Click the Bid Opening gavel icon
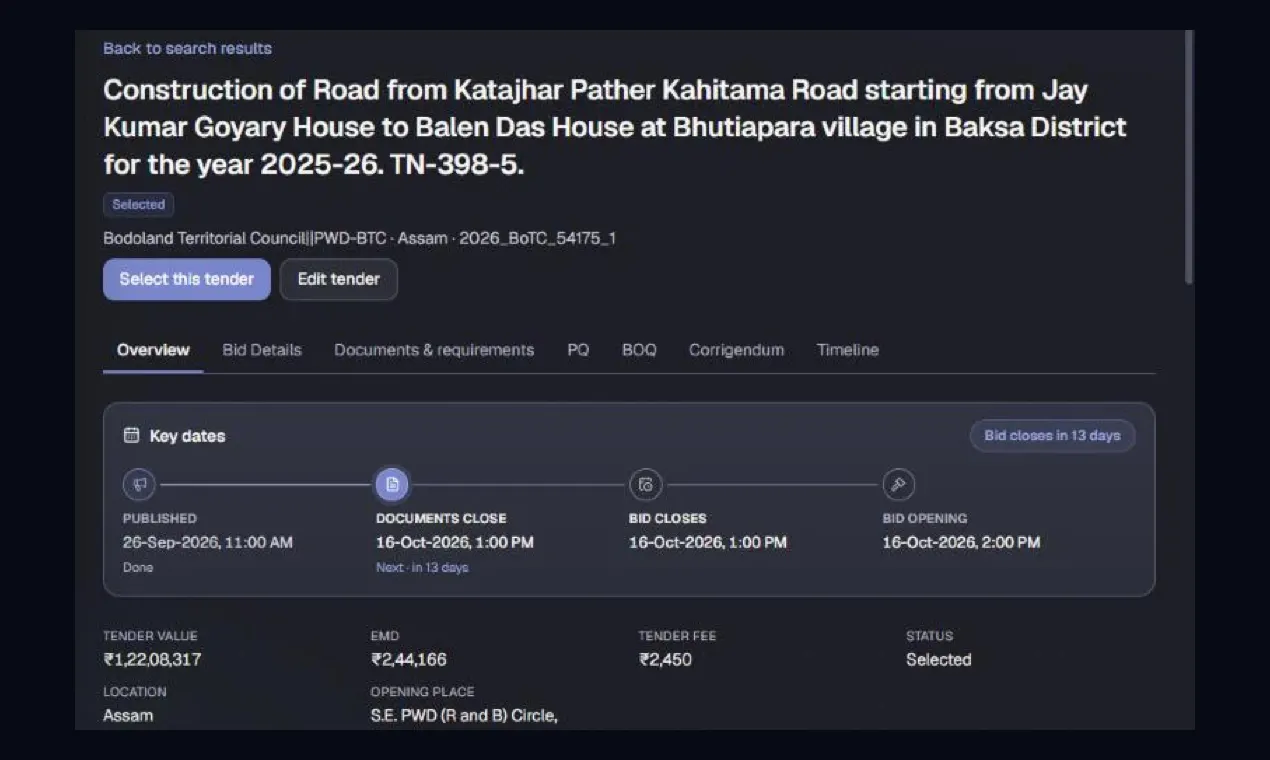Viewport: 1270px width, 760px height. pyautogui.click(x=898, y=485)
